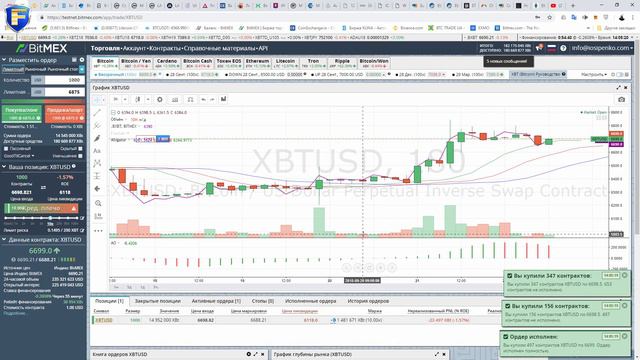Screen dimensions: 640x360
Task: Switch to the Стопы [0] tab
Action: coord(262,301)
